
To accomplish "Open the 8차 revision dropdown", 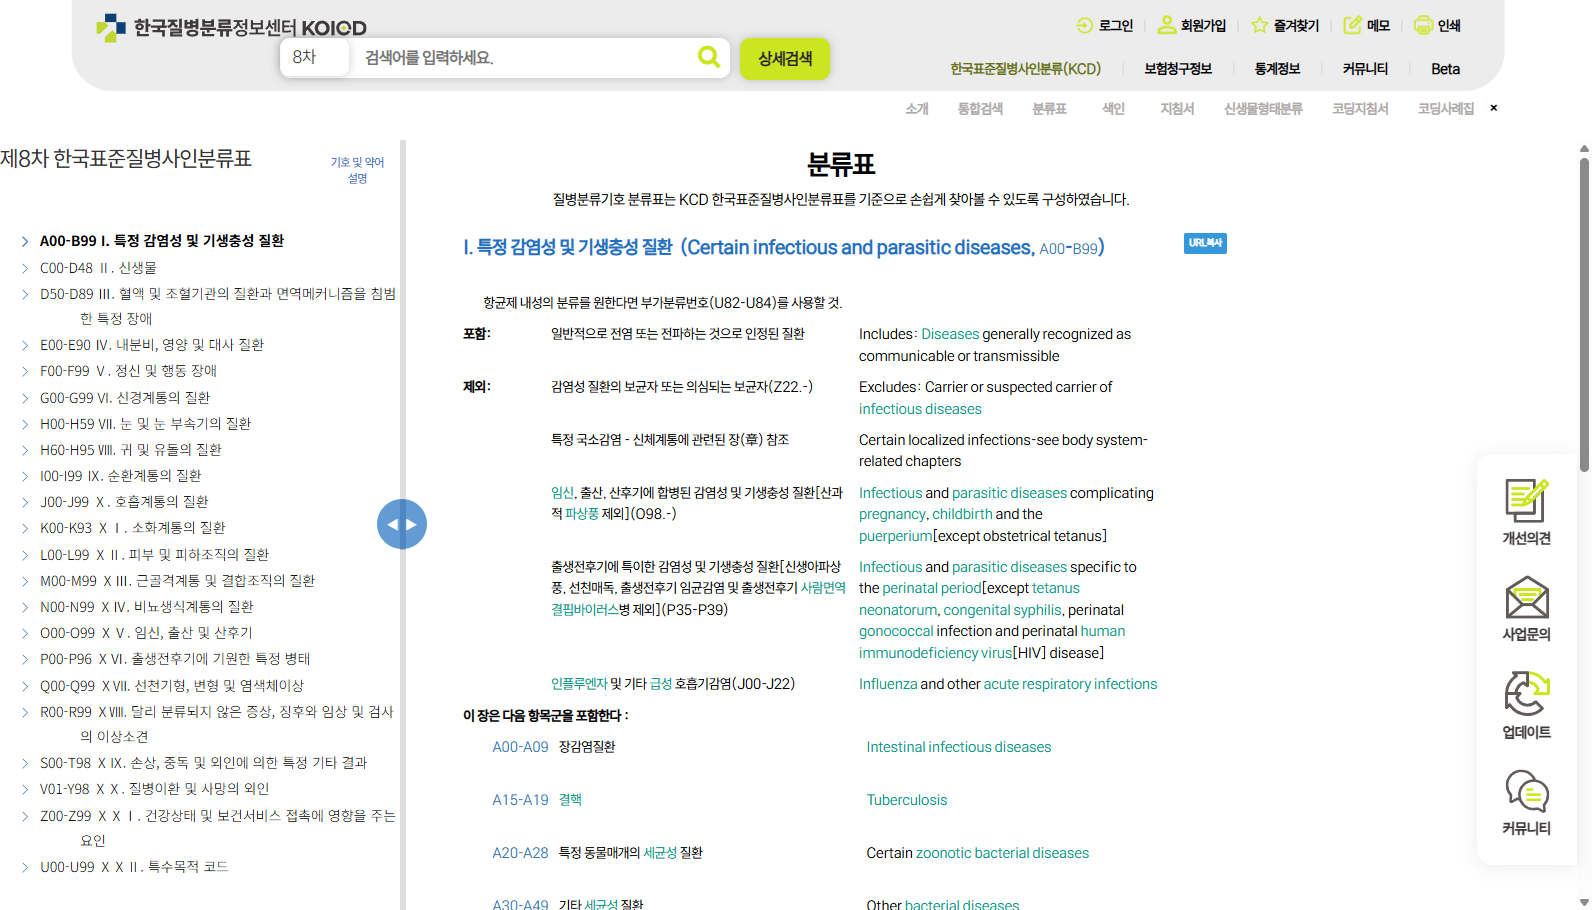I will (x=314, y=58).
